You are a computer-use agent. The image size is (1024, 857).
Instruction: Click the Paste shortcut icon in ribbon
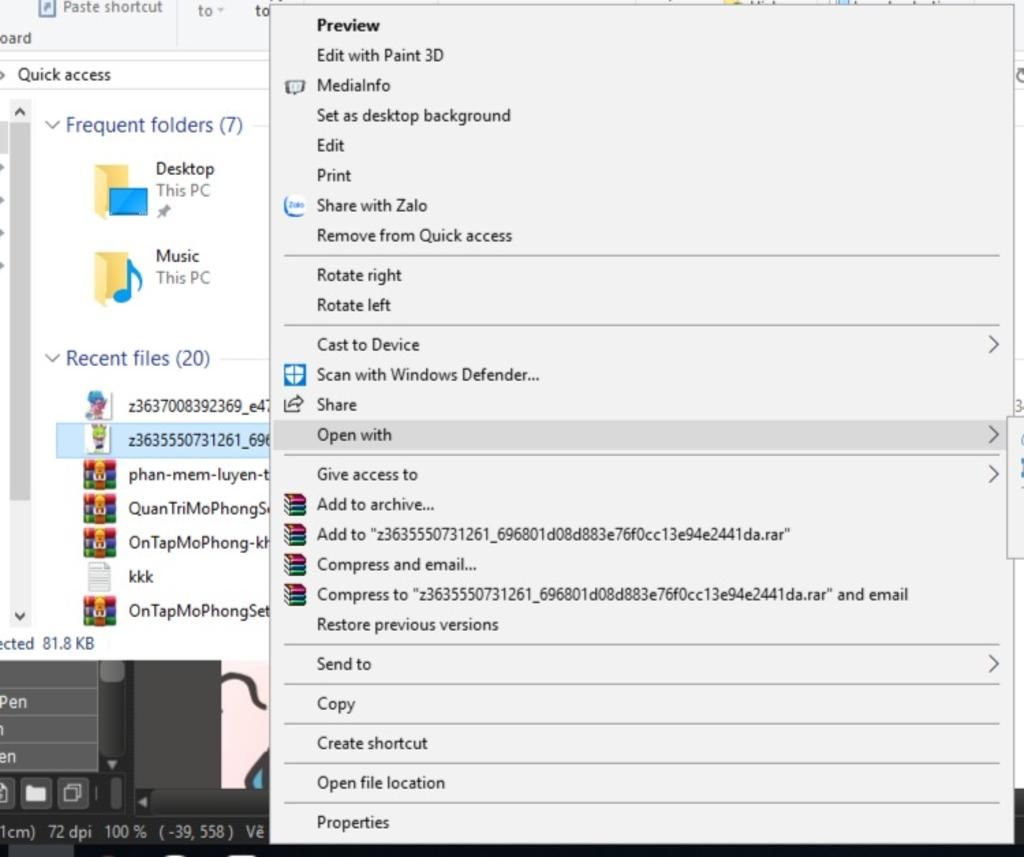(47, 8)
